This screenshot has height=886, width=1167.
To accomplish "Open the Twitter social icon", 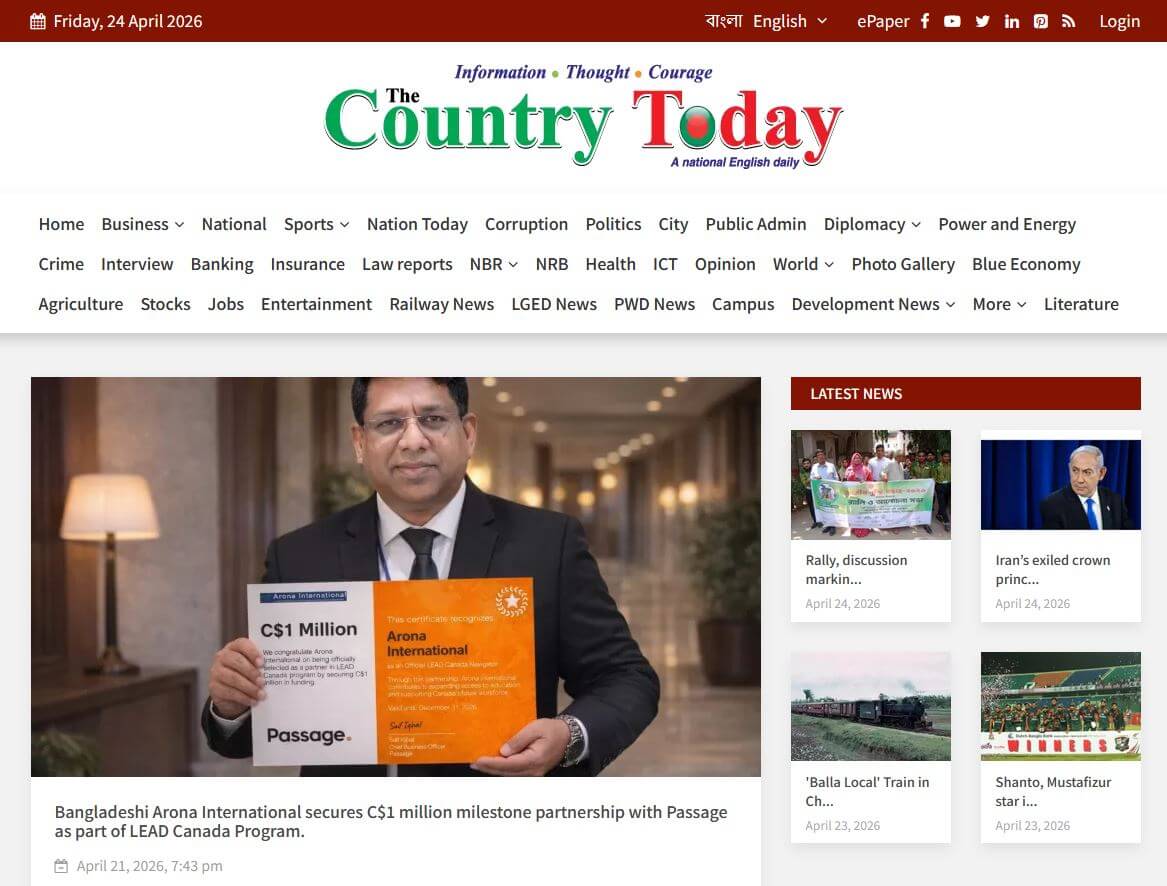I will coord(982,21).
